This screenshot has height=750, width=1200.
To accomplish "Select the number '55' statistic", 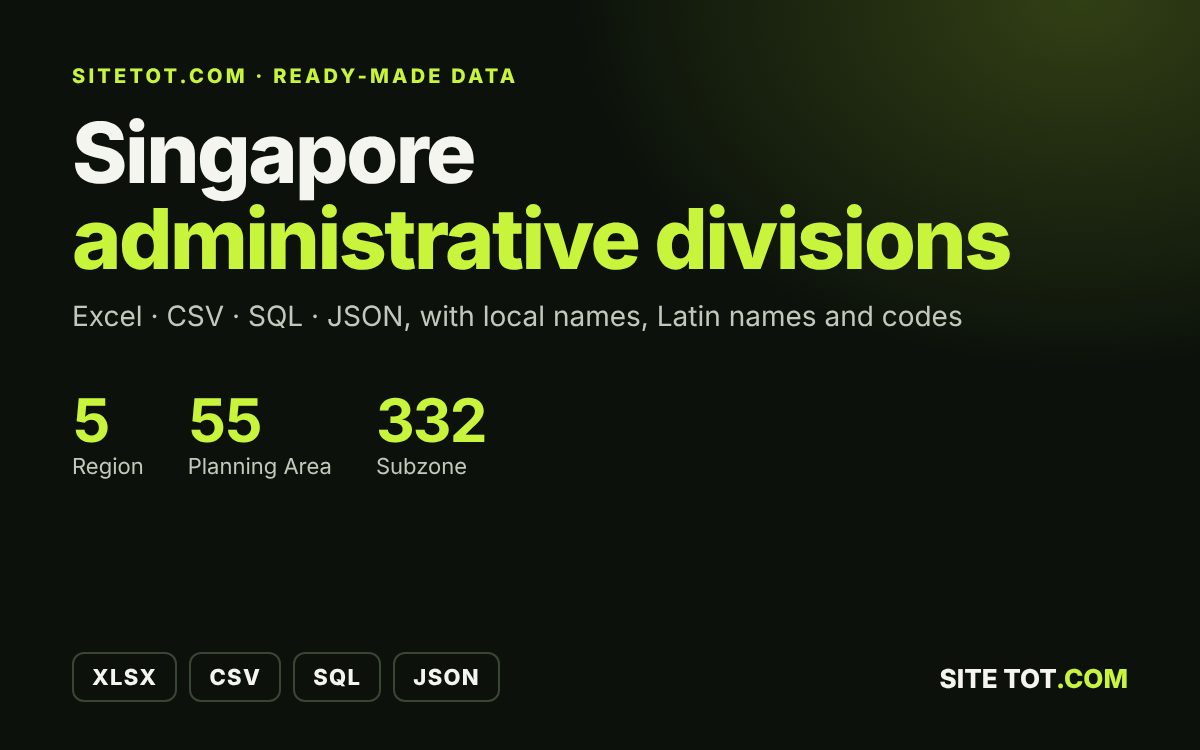I will point(225,420).
